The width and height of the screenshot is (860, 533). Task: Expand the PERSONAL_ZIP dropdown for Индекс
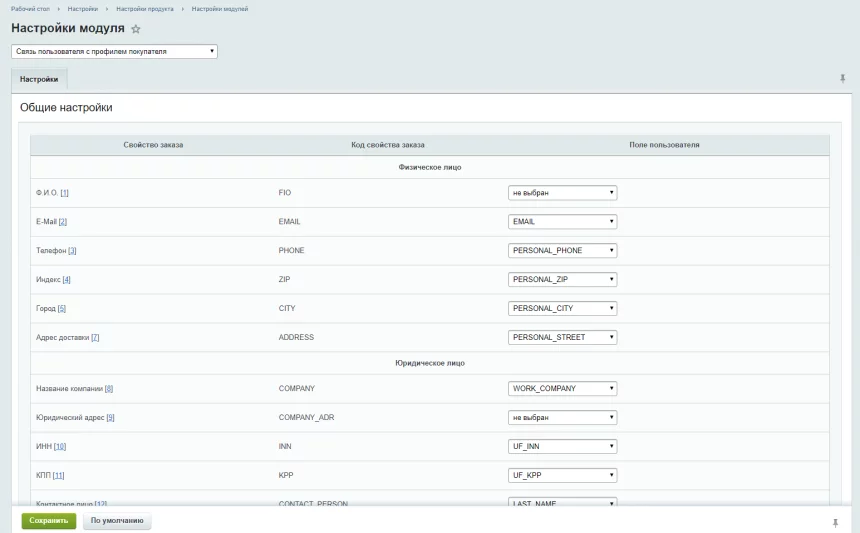pos(562,279)
